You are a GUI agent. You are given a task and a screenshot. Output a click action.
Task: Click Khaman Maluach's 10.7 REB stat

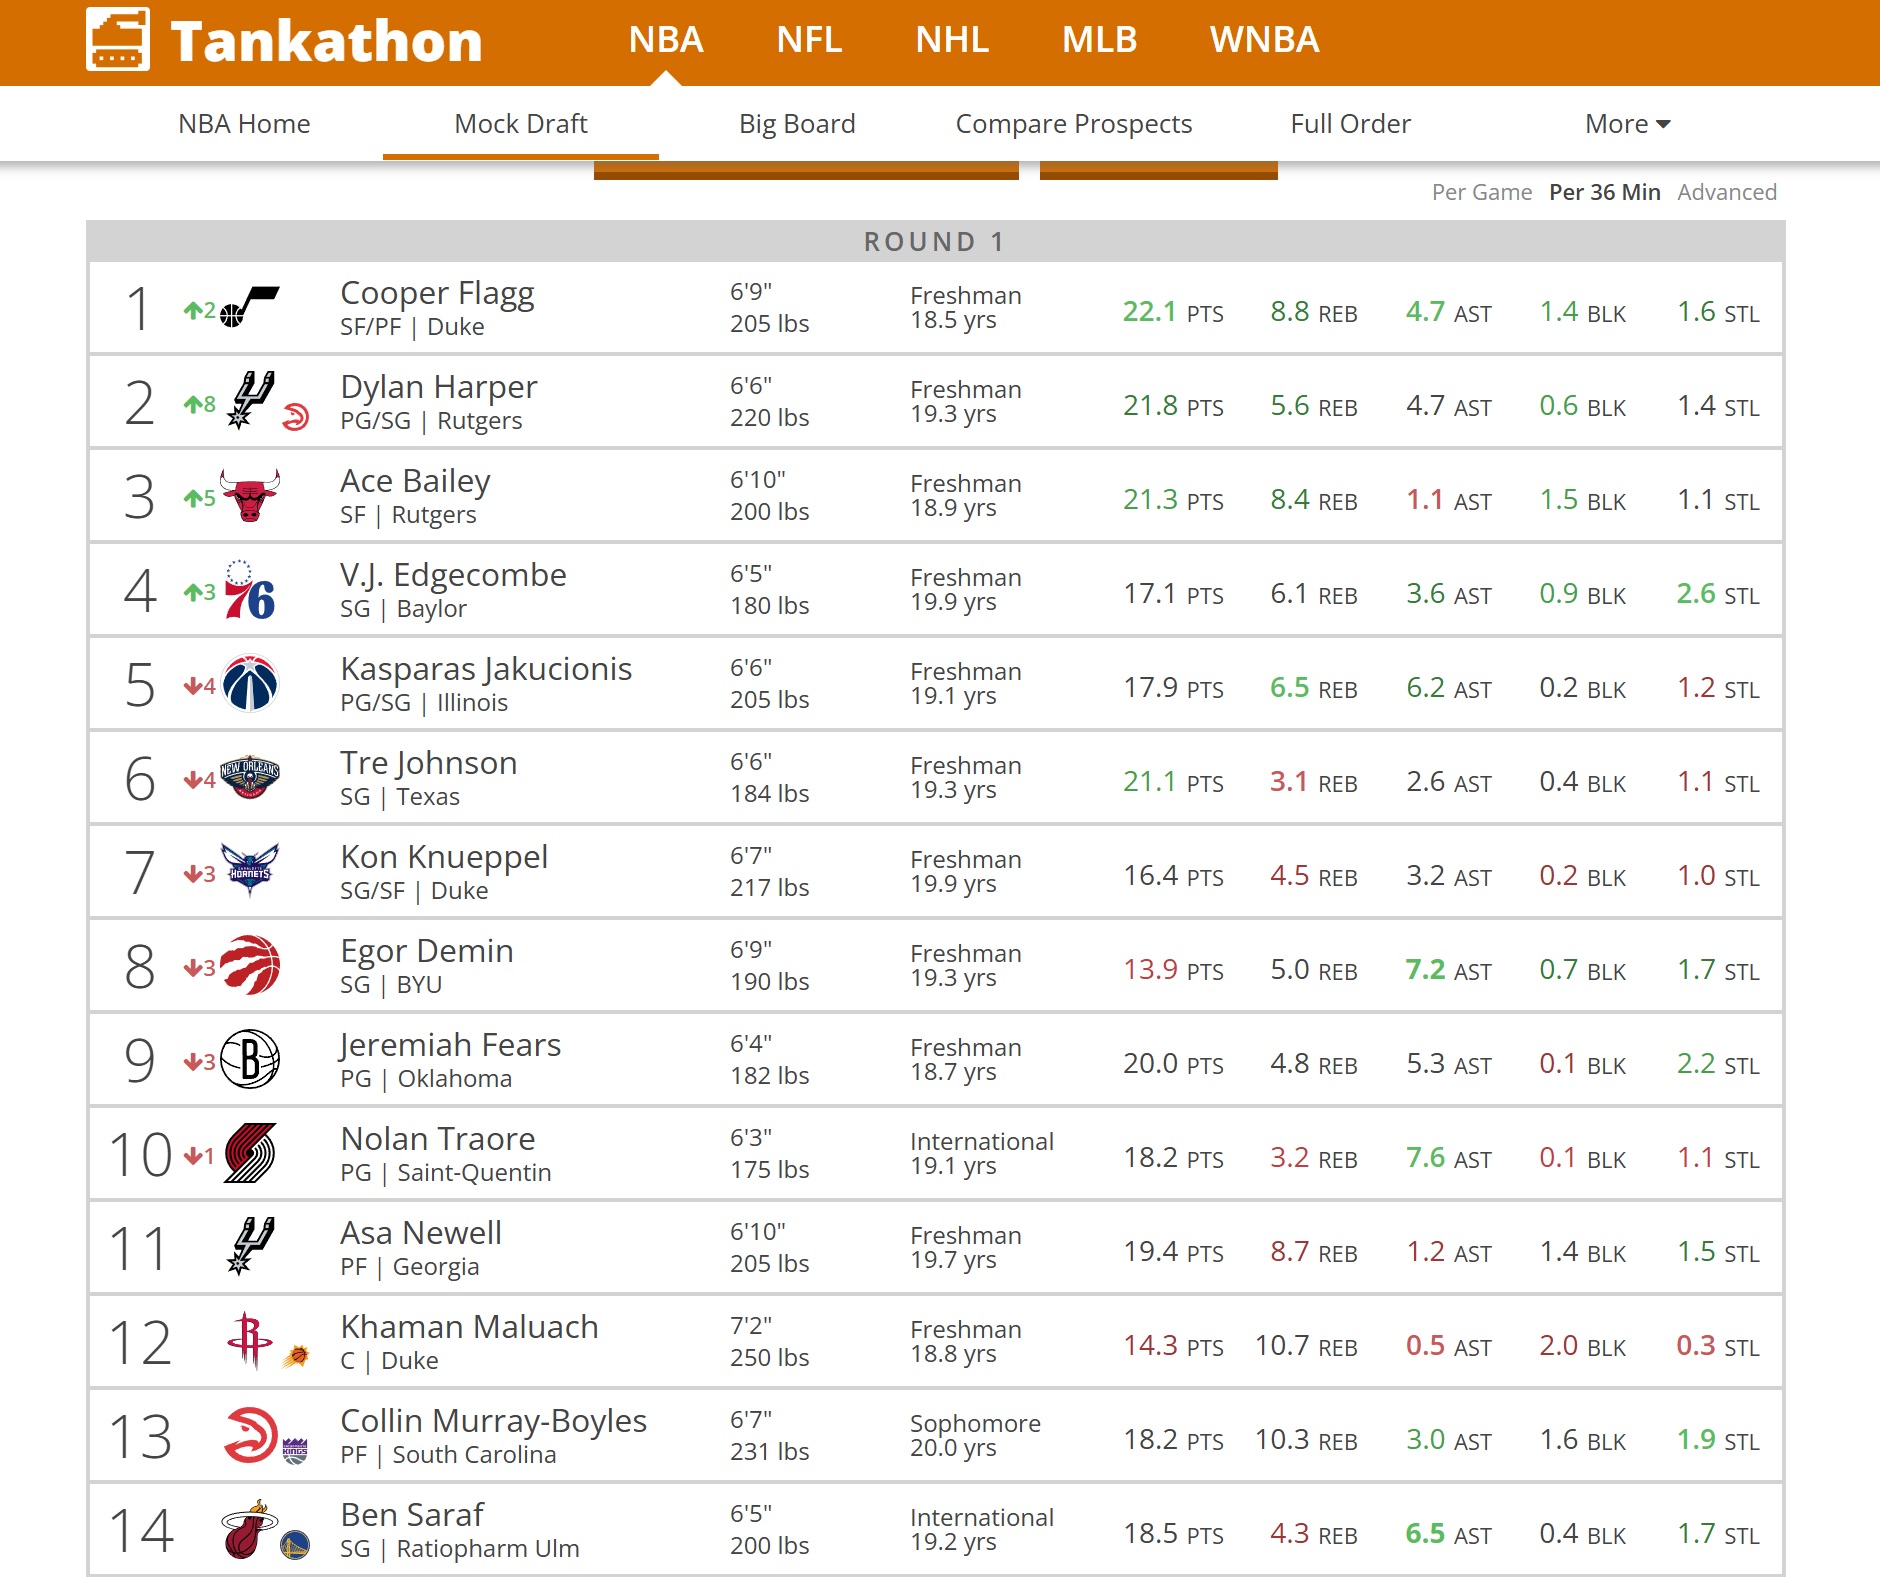click(x=1306, y=1346)
